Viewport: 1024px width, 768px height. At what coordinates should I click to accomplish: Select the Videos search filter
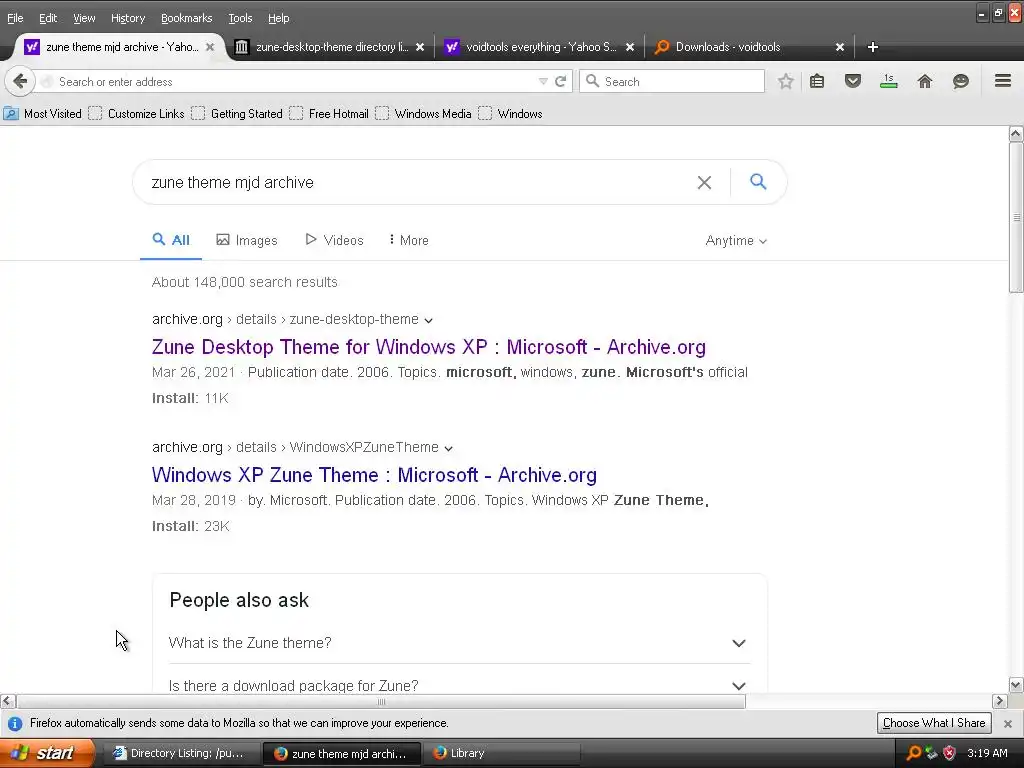(334, 240)
